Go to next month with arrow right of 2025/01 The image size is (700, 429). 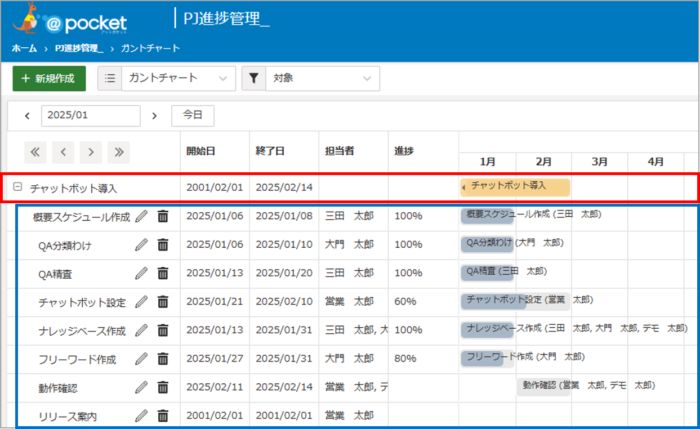pos(154,116)
